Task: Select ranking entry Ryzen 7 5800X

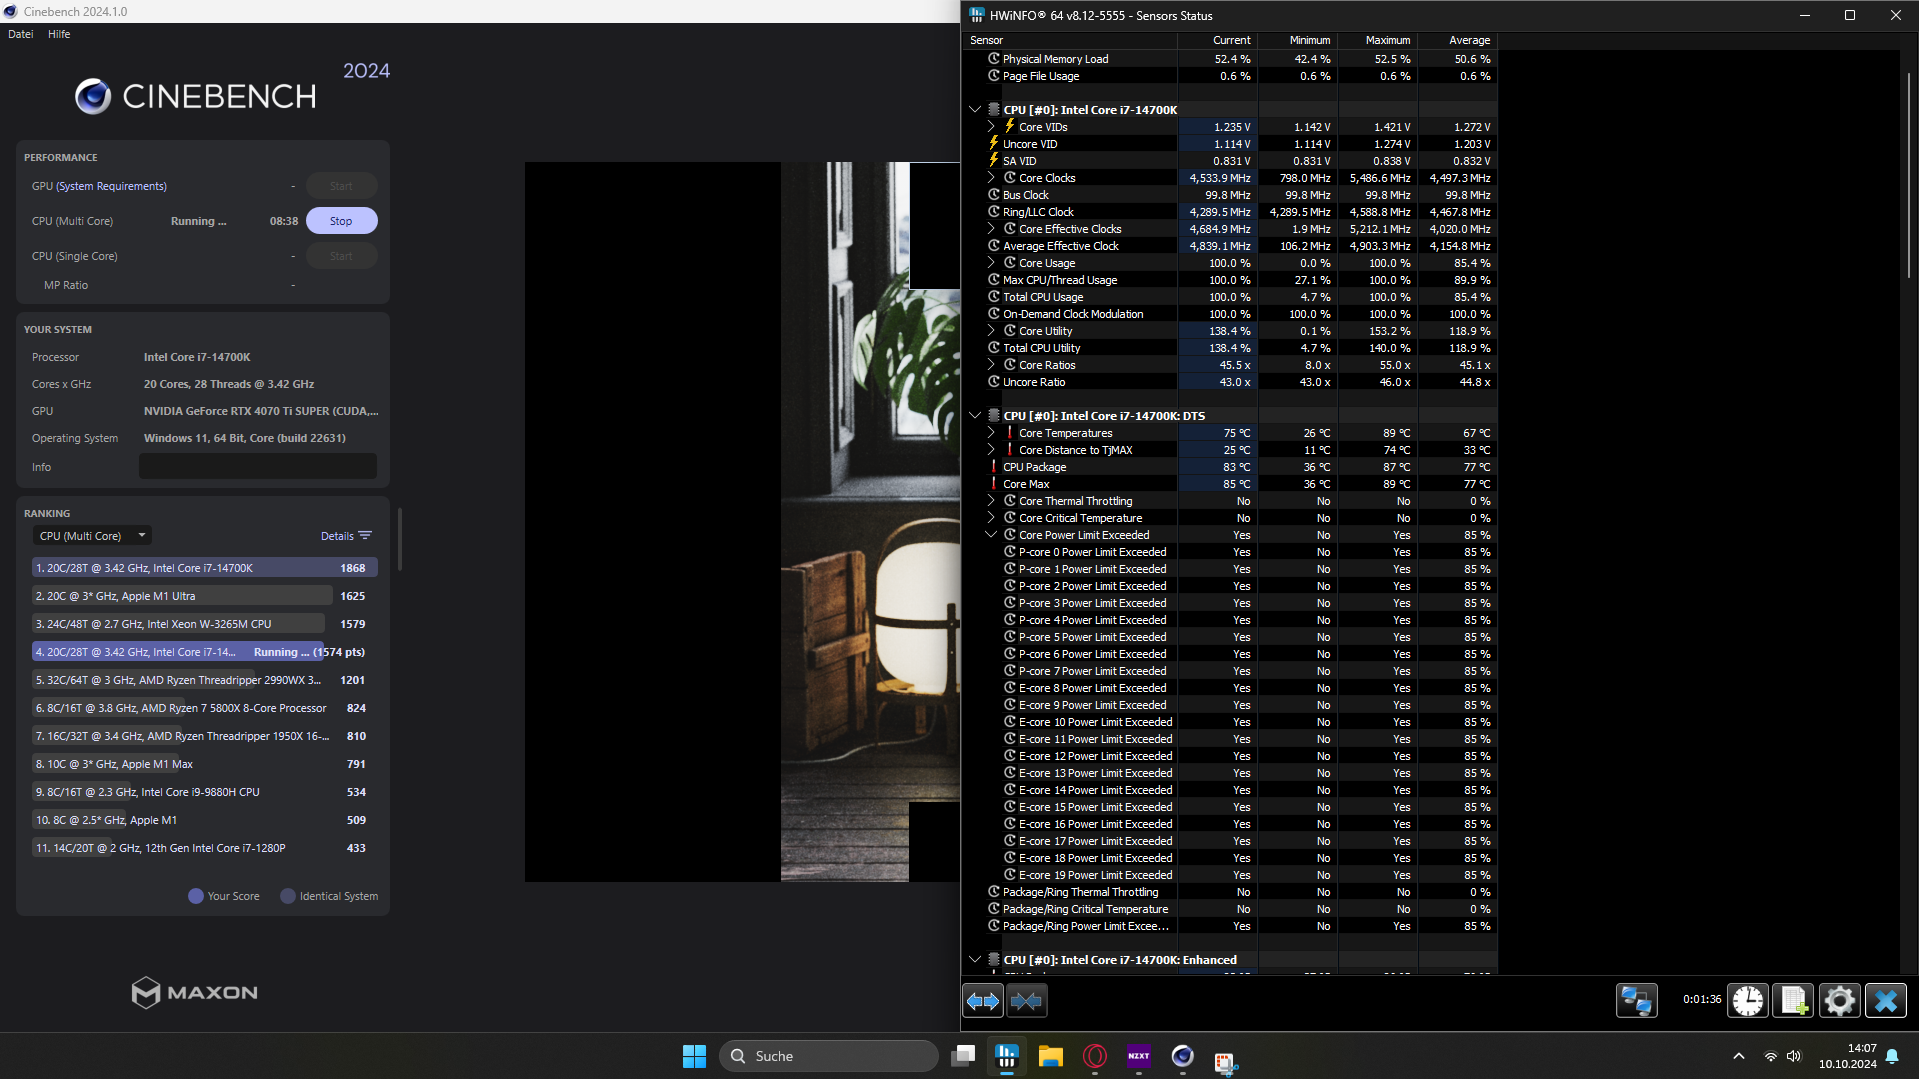Action: (204, 708)
